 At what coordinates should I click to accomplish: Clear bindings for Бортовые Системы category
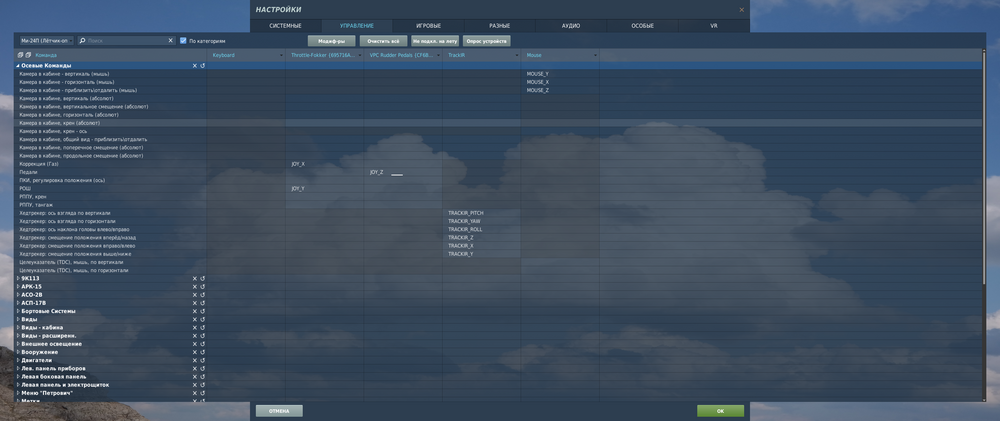tap(195, 311)
